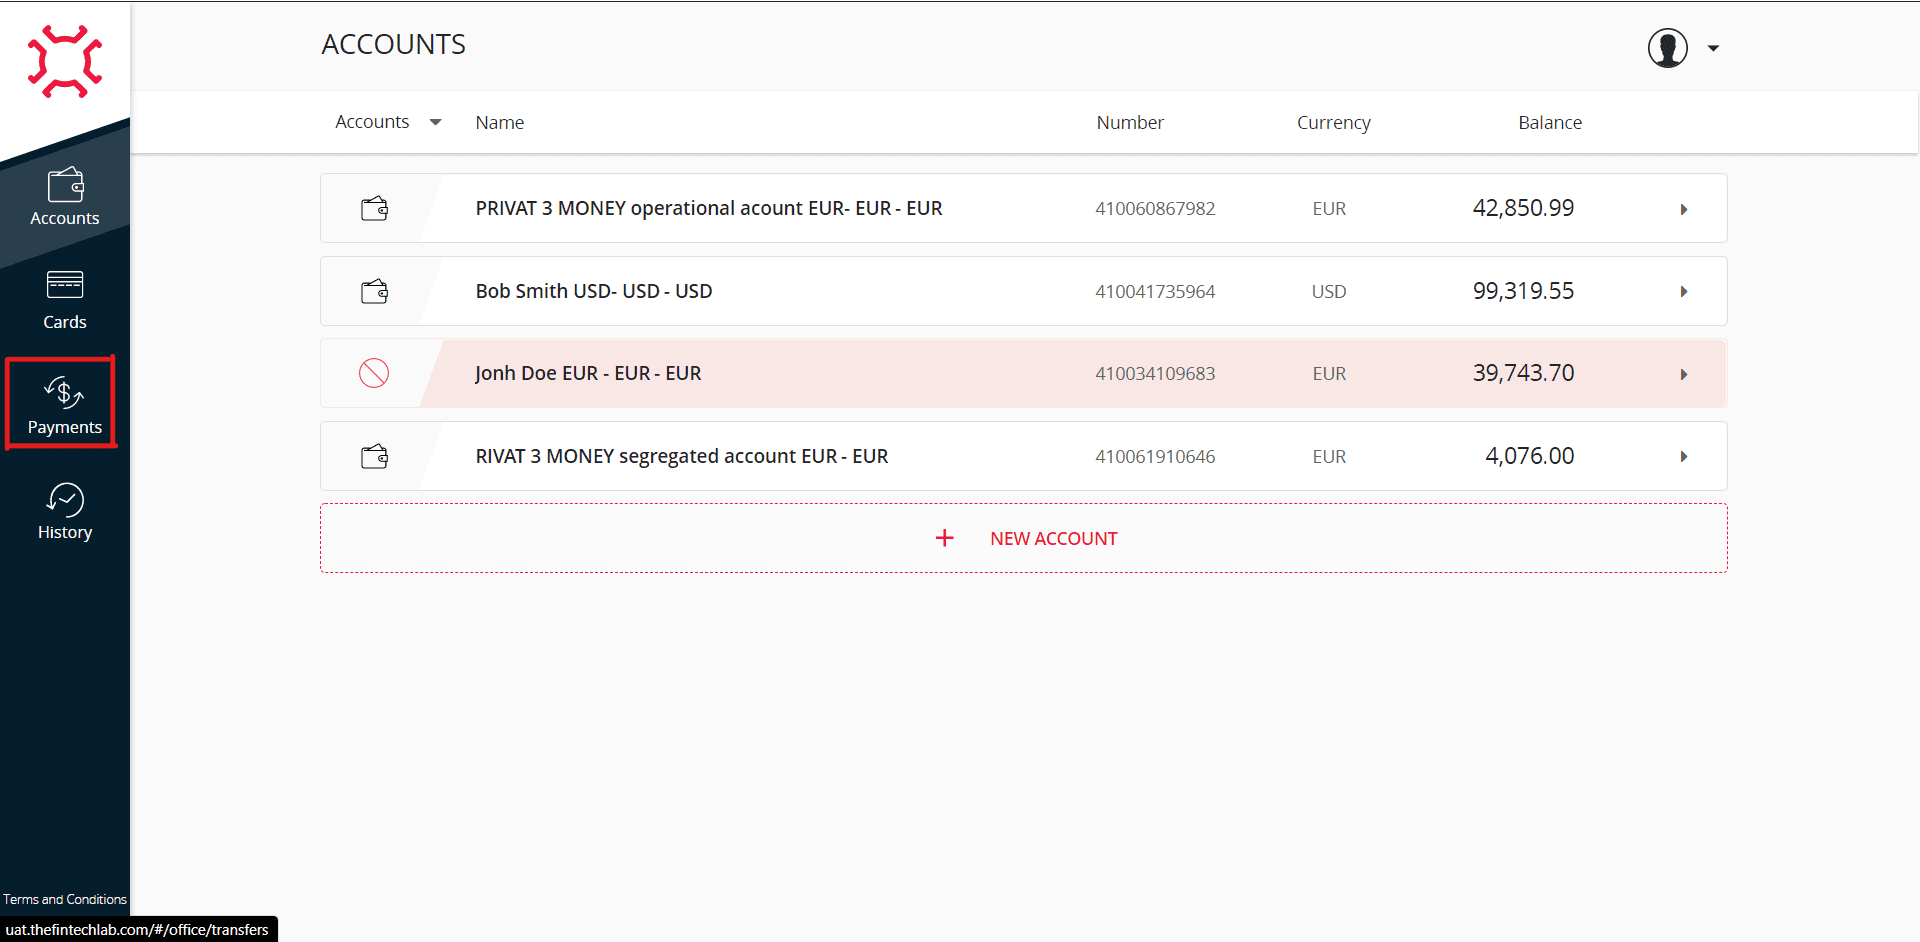The height and width of the screenshot is (942, 1920).
Task: Open the Payments sidebar icon
Action: [x=64, y=392]
